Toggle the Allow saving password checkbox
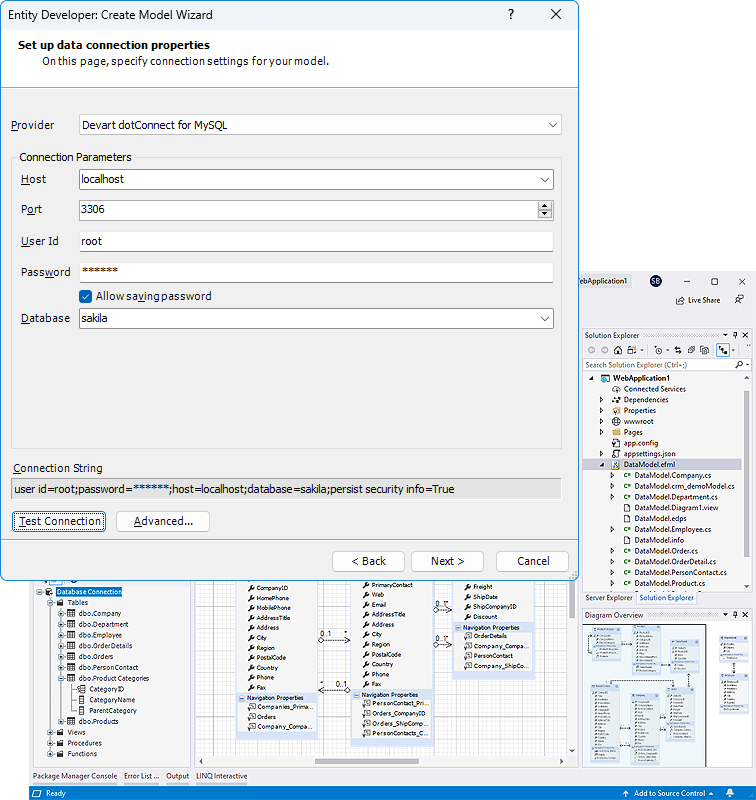 coord(85,296)
